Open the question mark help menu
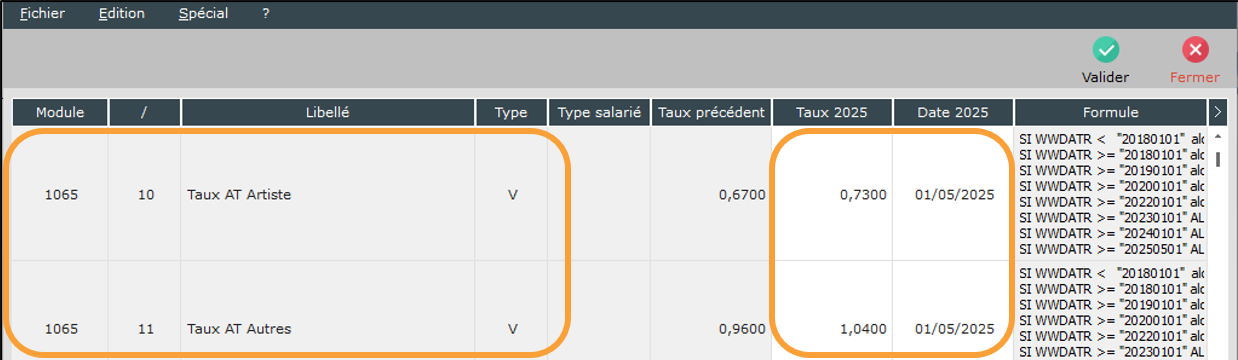The height and width of the screenshot is (360, 1238). pyautogui.click(x=266, y=14)
